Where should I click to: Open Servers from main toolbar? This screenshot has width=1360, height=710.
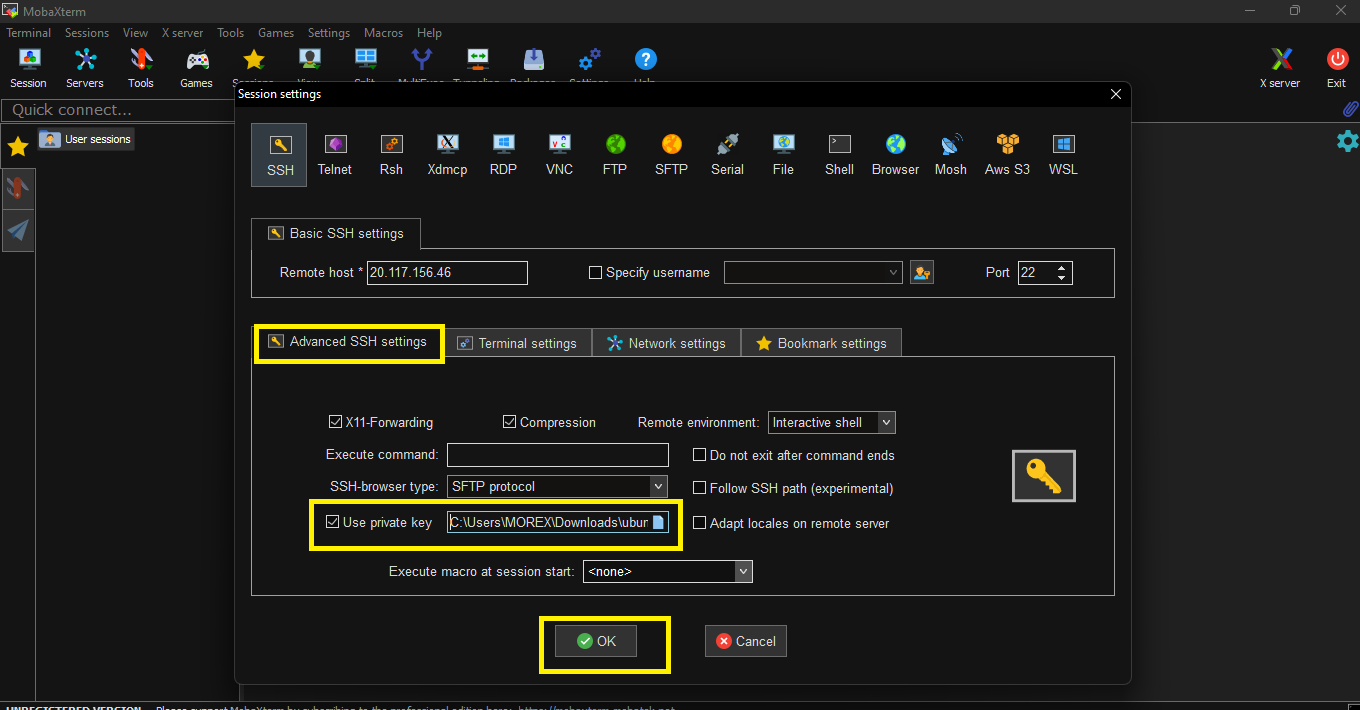(85, 68)
